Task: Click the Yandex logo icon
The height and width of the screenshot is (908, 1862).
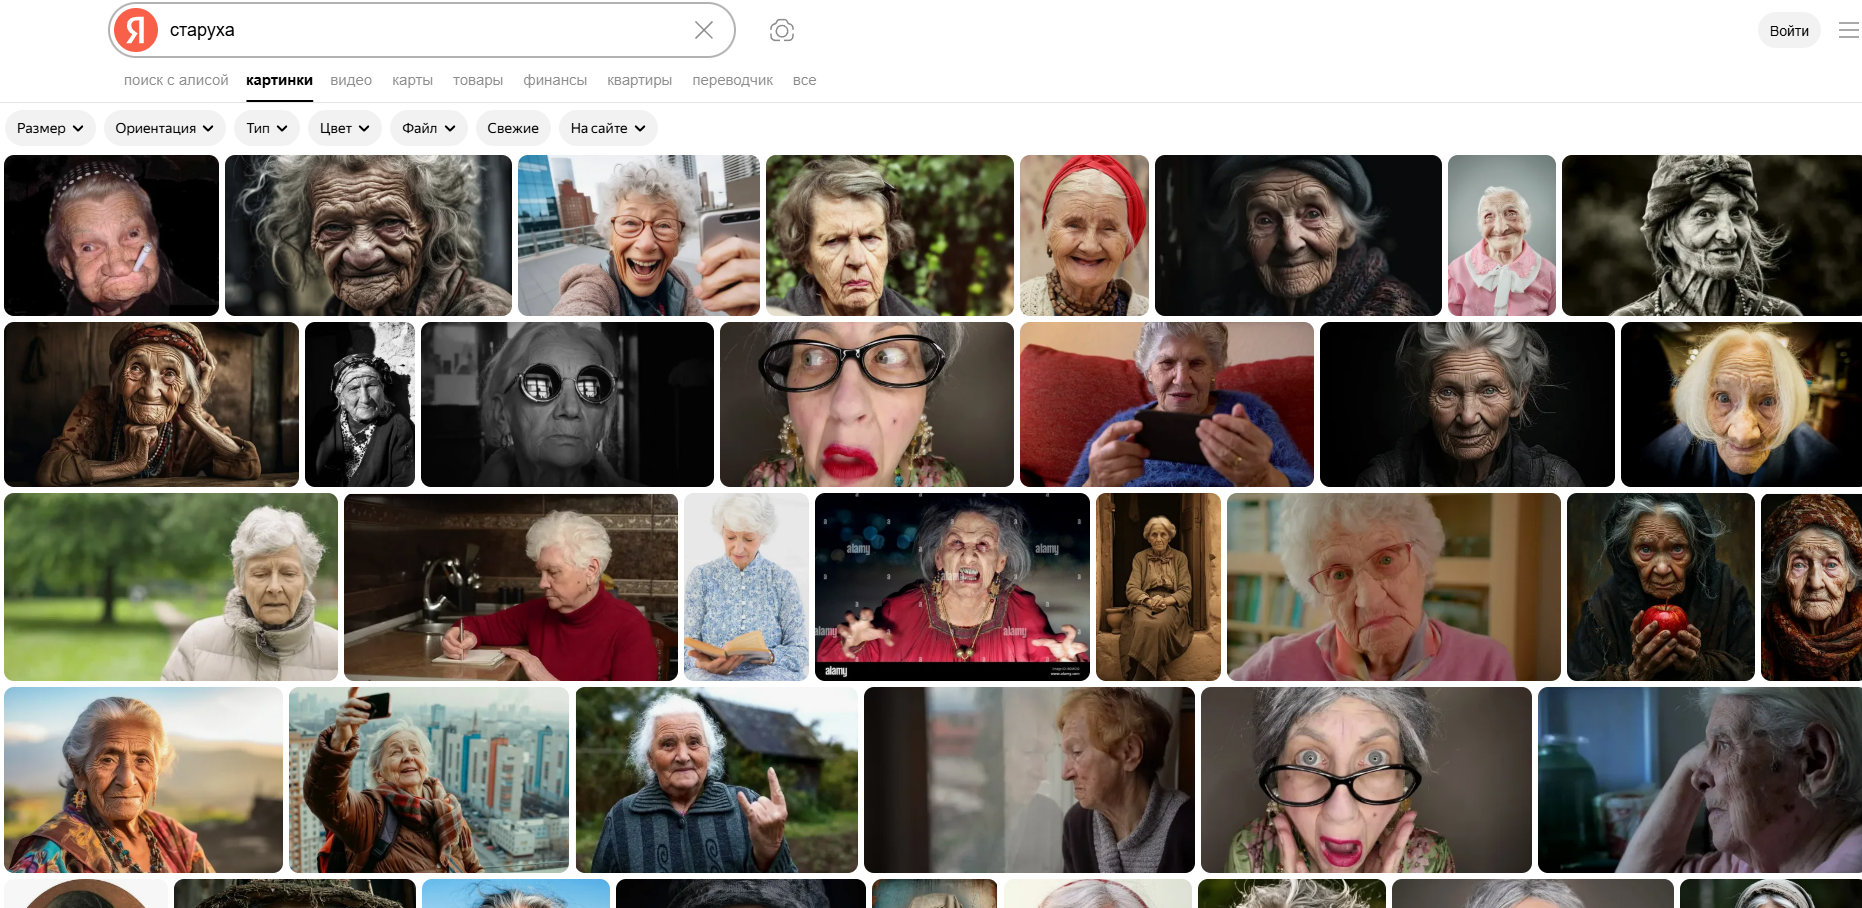Action: (136, 30)
